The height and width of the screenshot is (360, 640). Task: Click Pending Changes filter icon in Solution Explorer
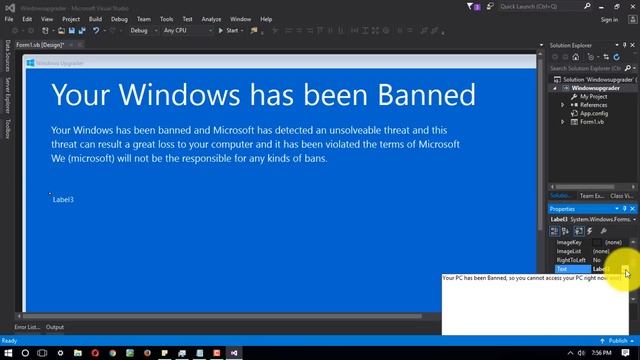(x=591, y=57)
